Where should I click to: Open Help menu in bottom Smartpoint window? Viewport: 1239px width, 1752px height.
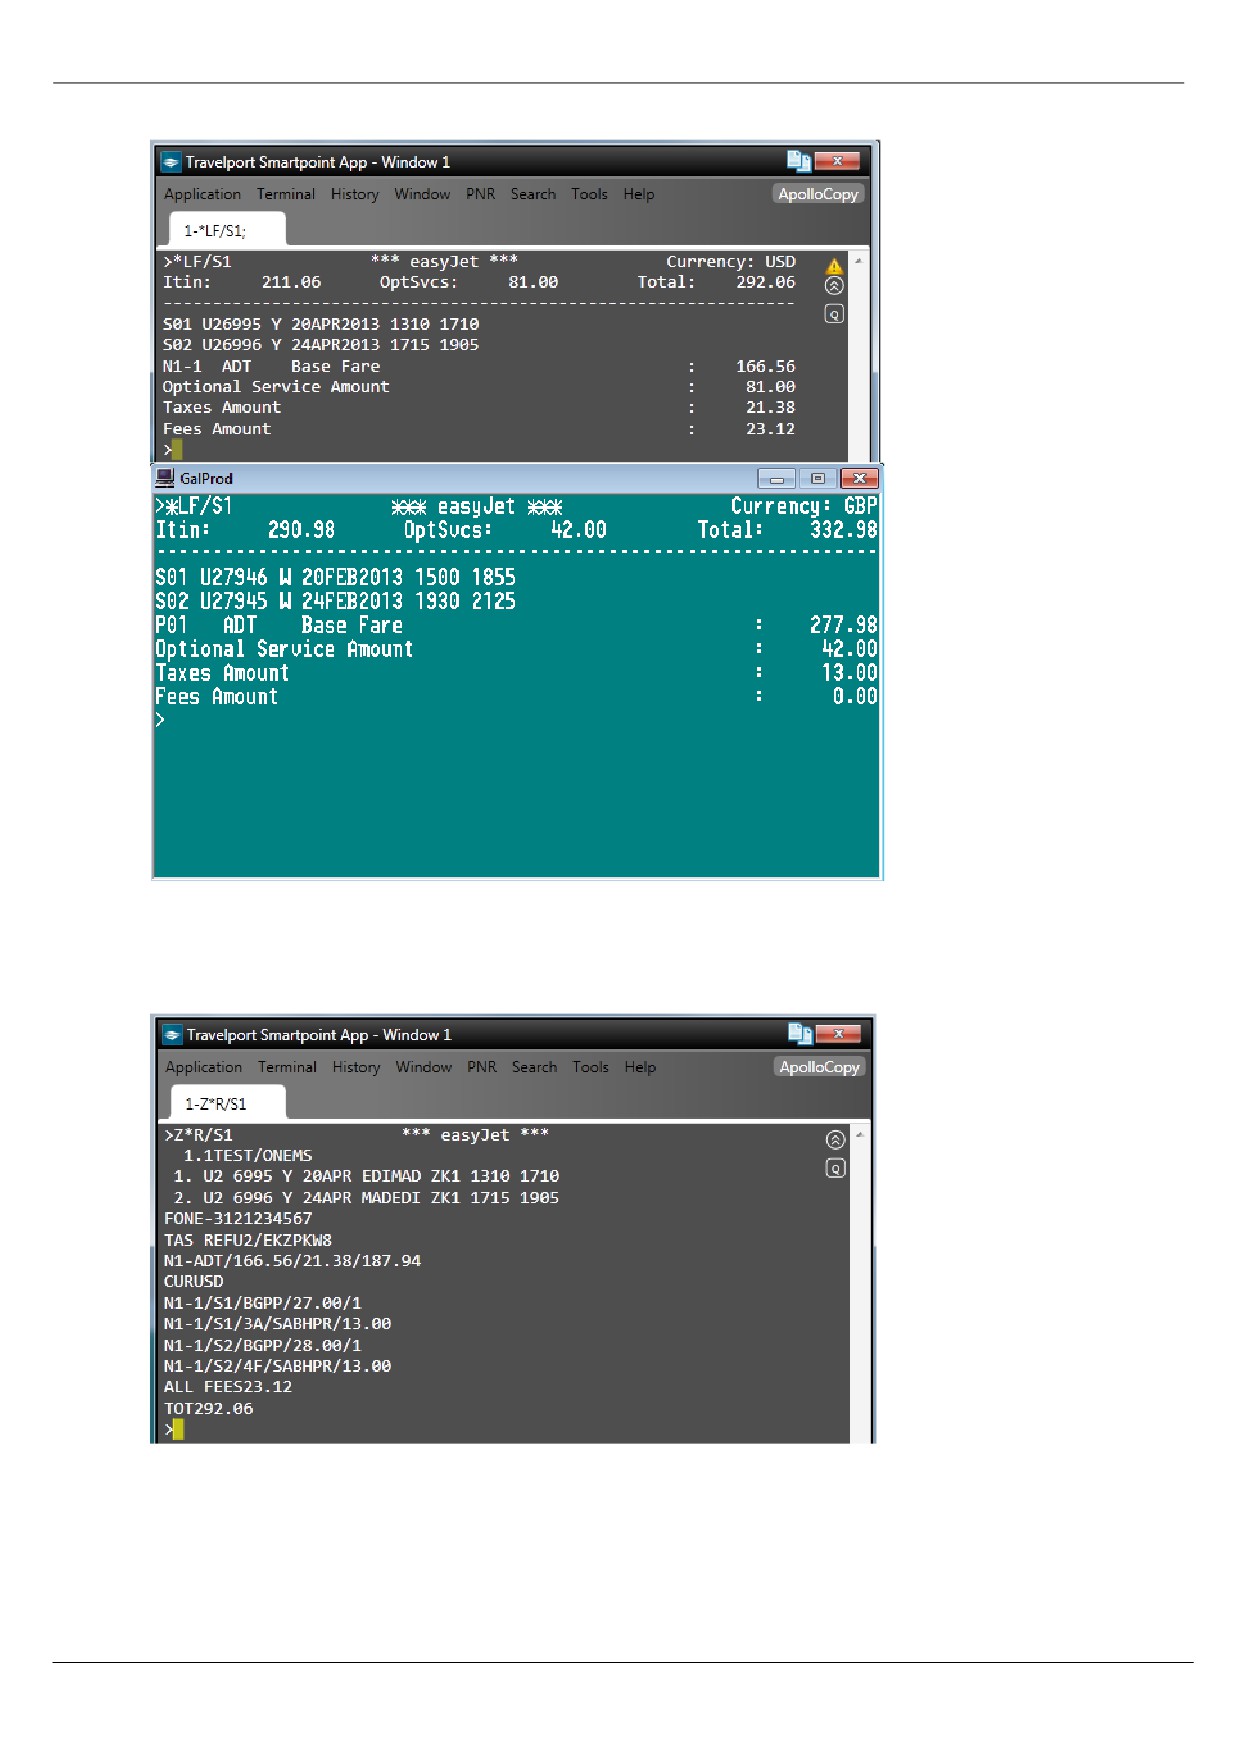click(640, 1067)
